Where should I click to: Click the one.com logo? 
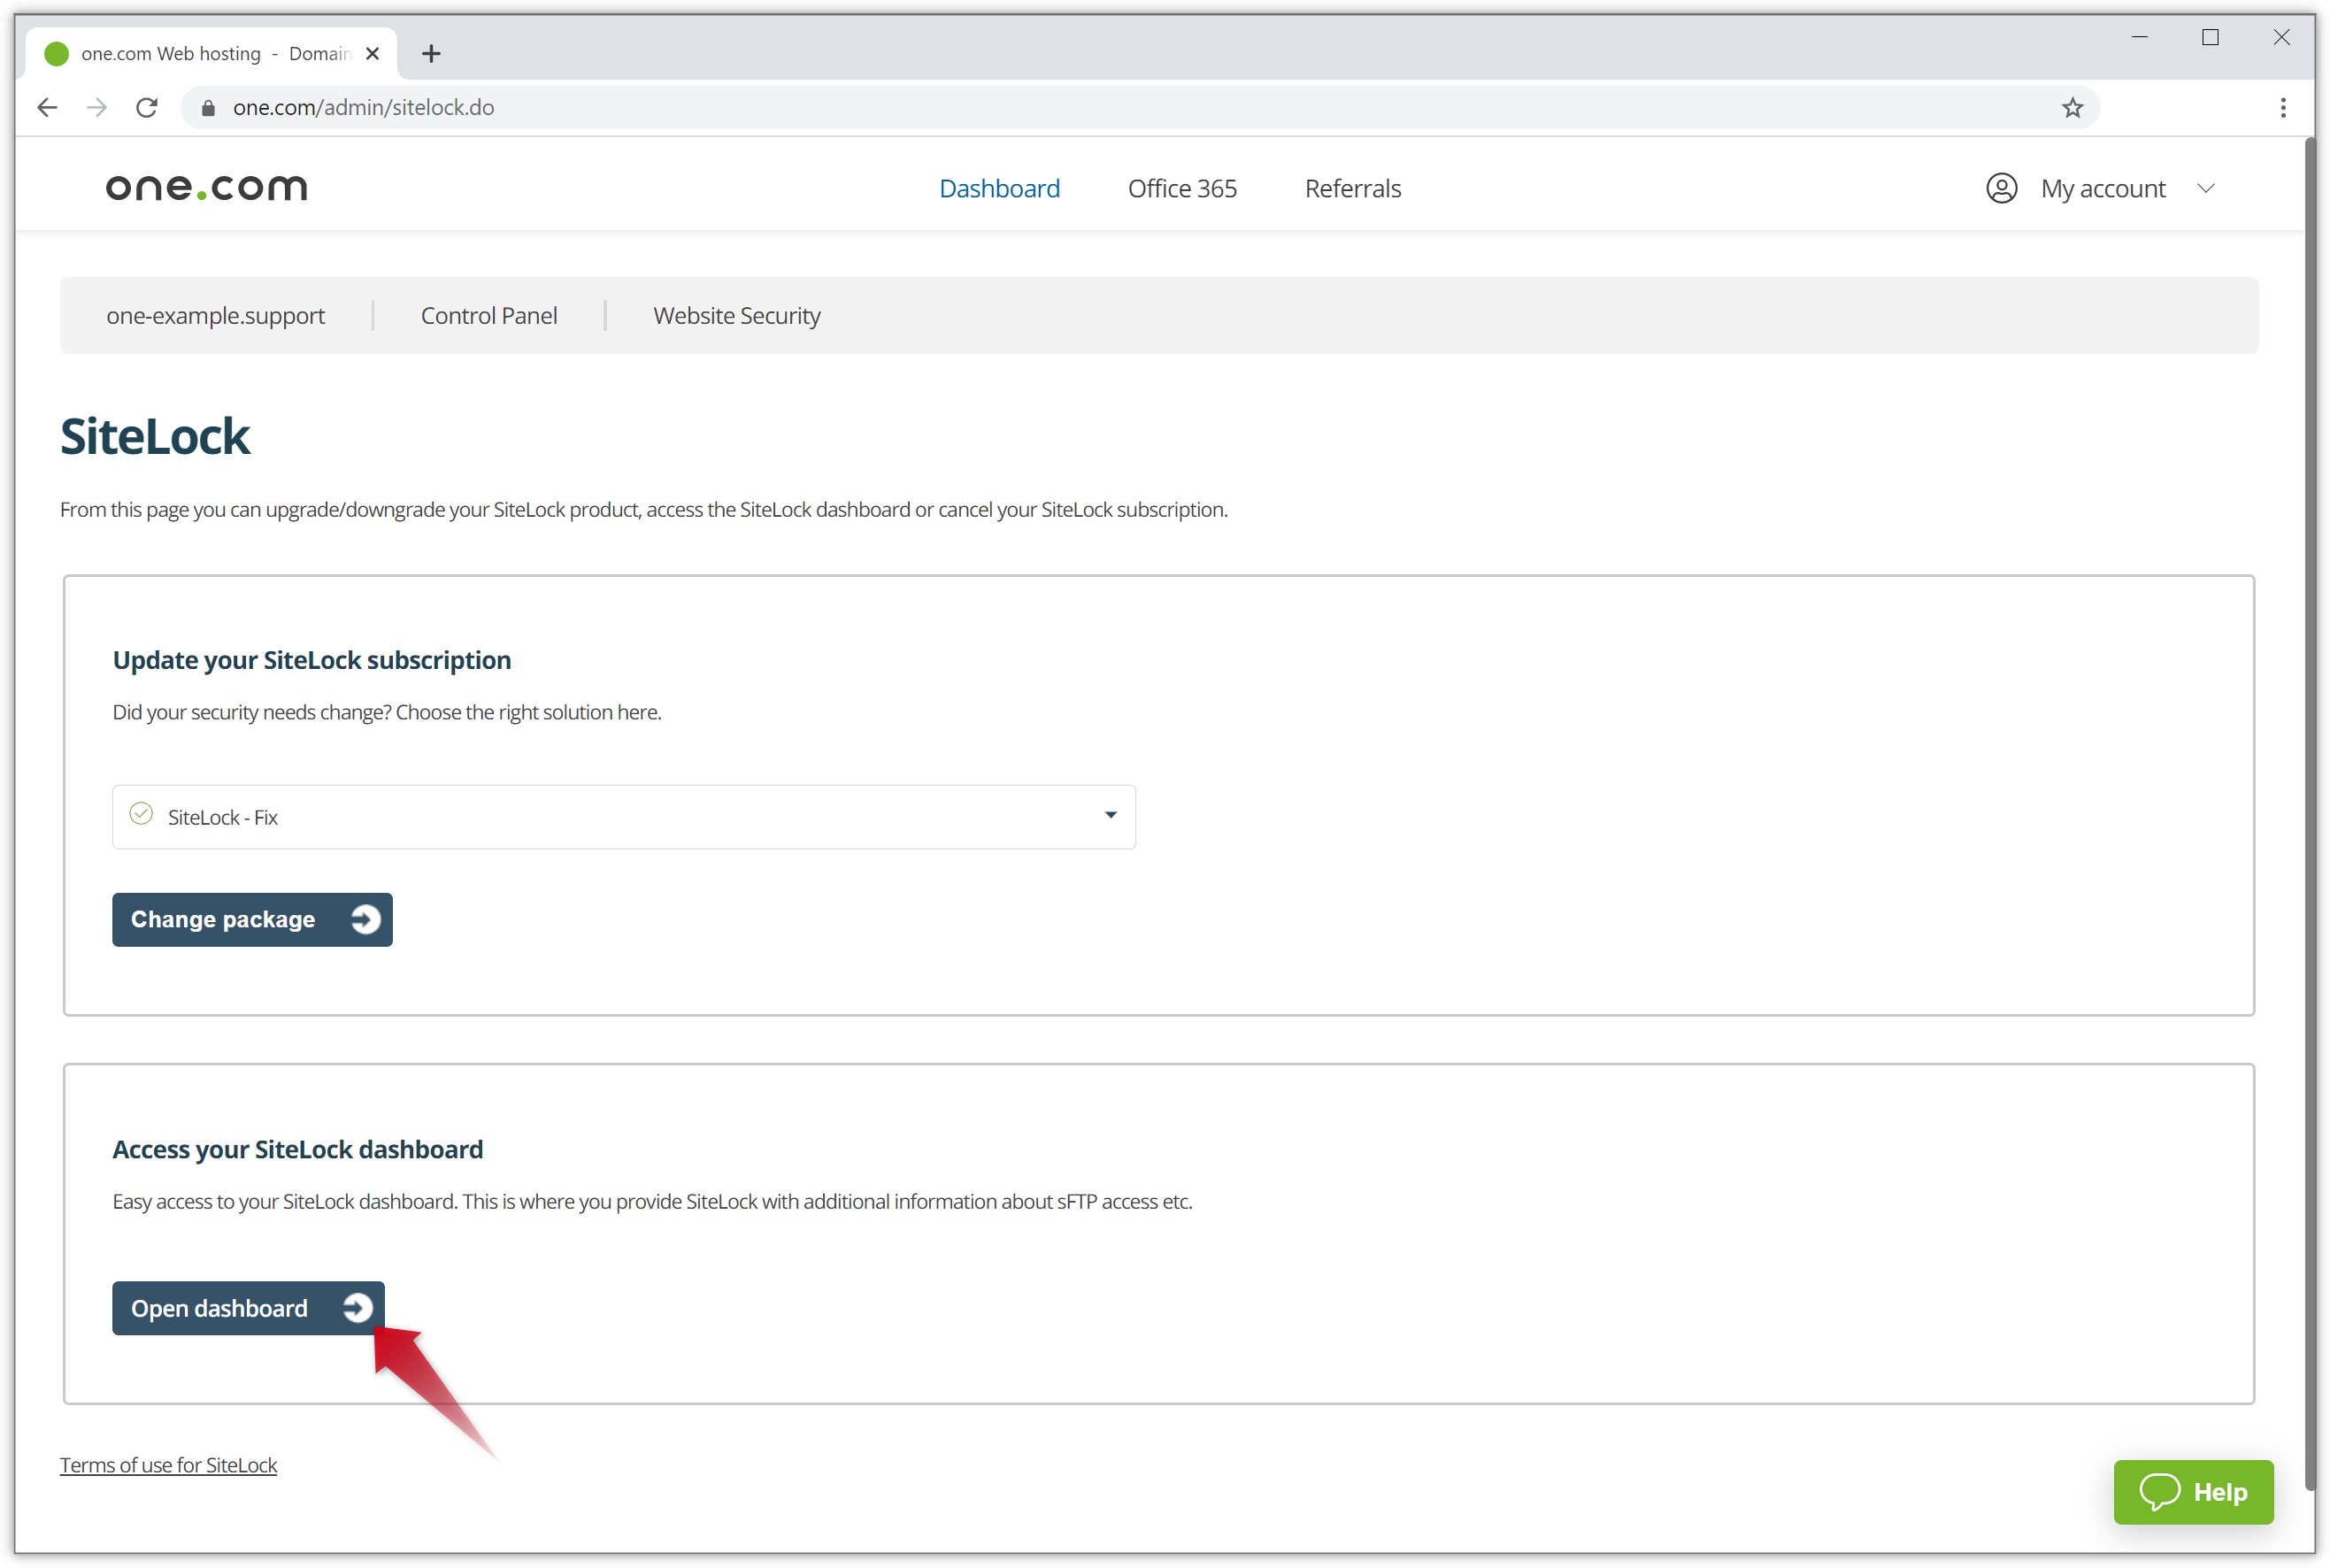tap(206, 187)
